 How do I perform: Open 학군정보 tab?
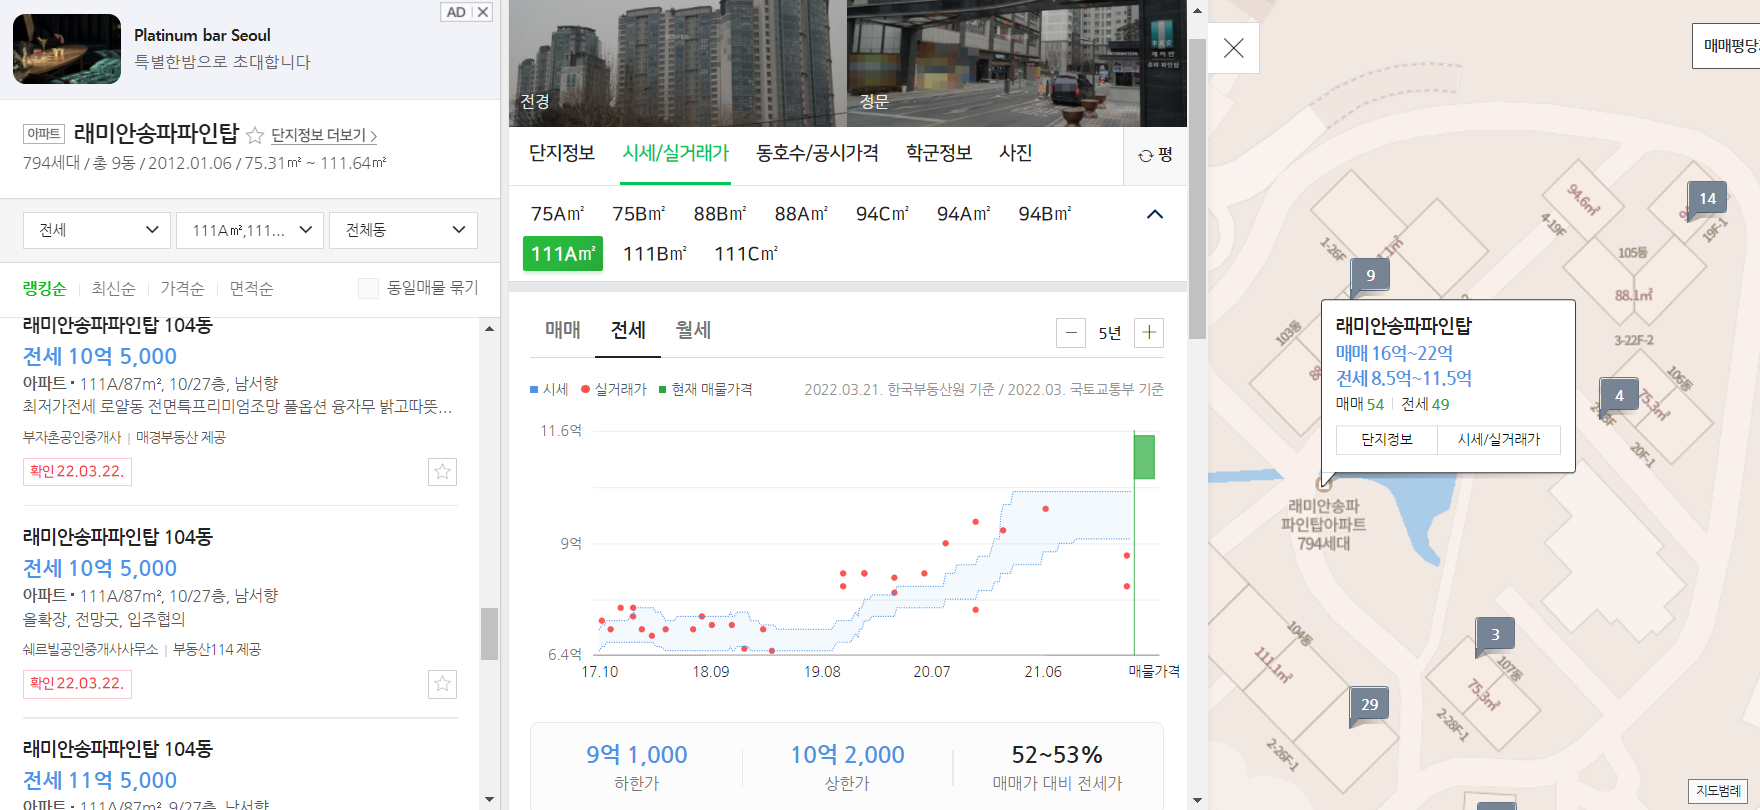pos(939,153)
